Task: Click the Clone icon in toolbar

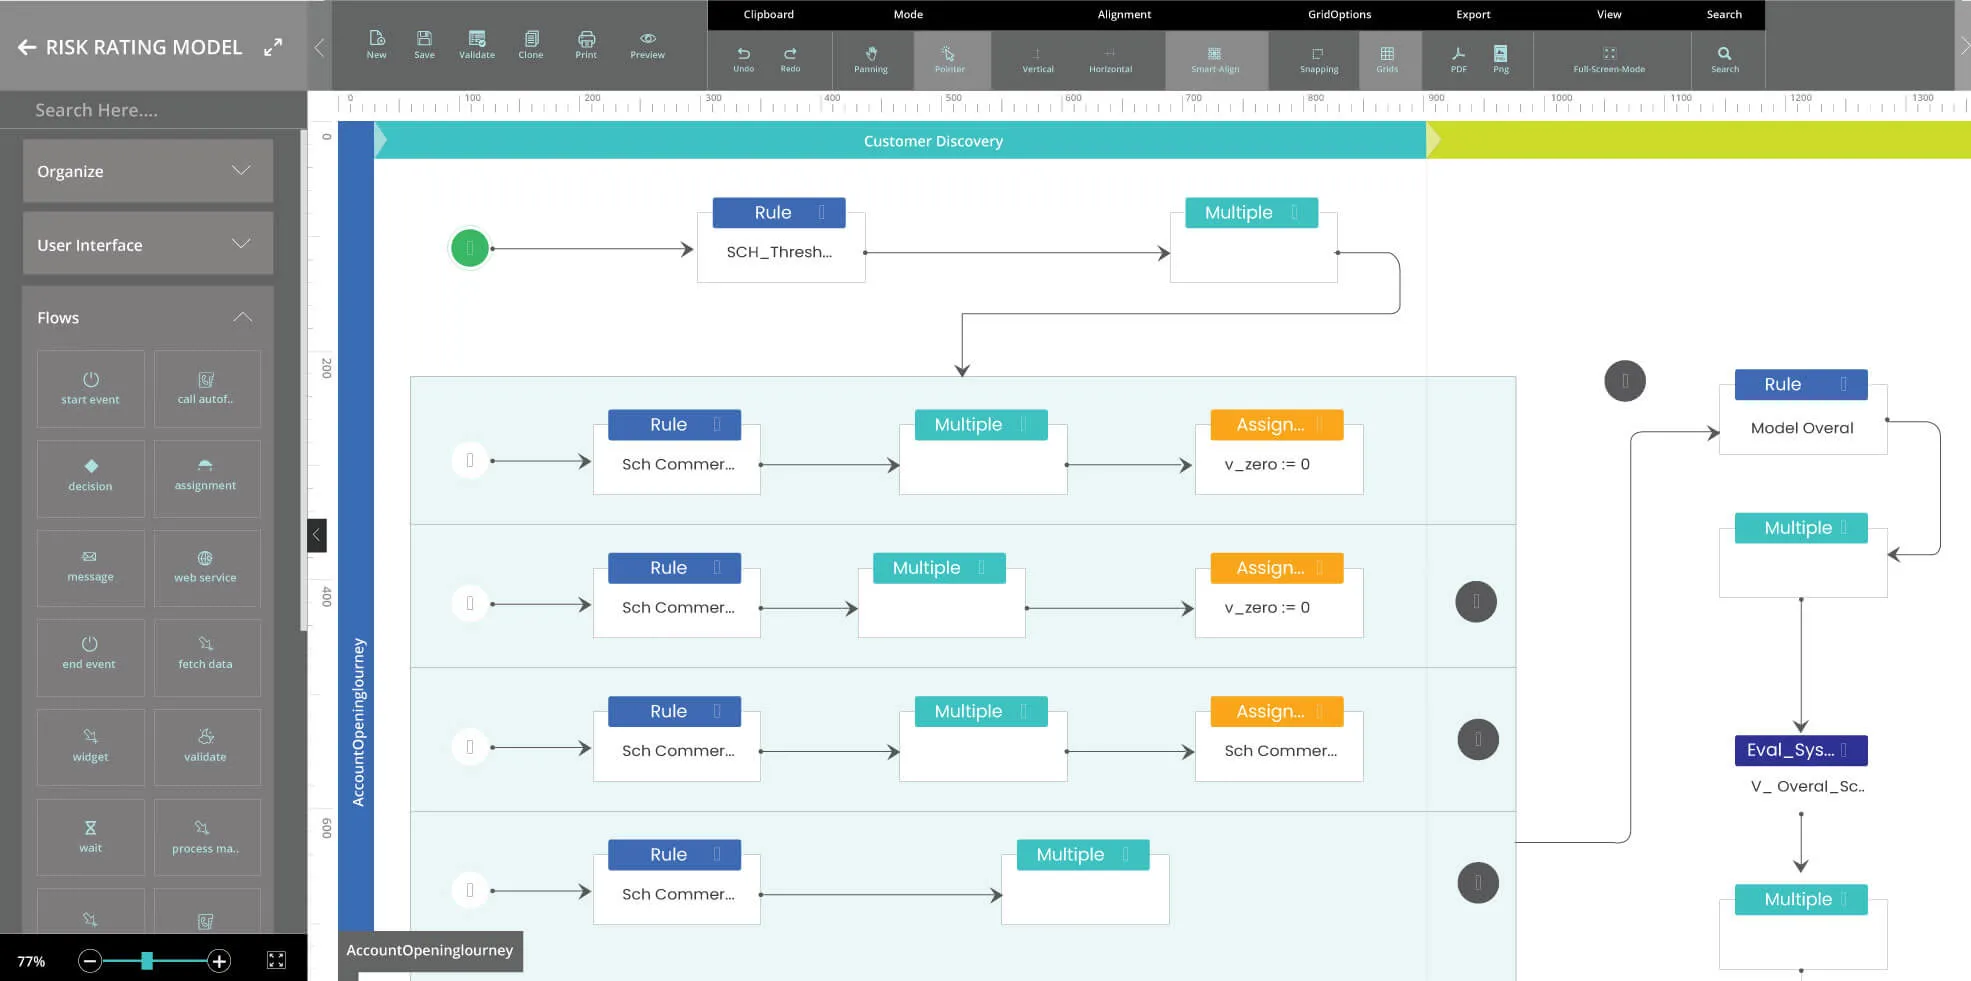Action: coord(531,44)
